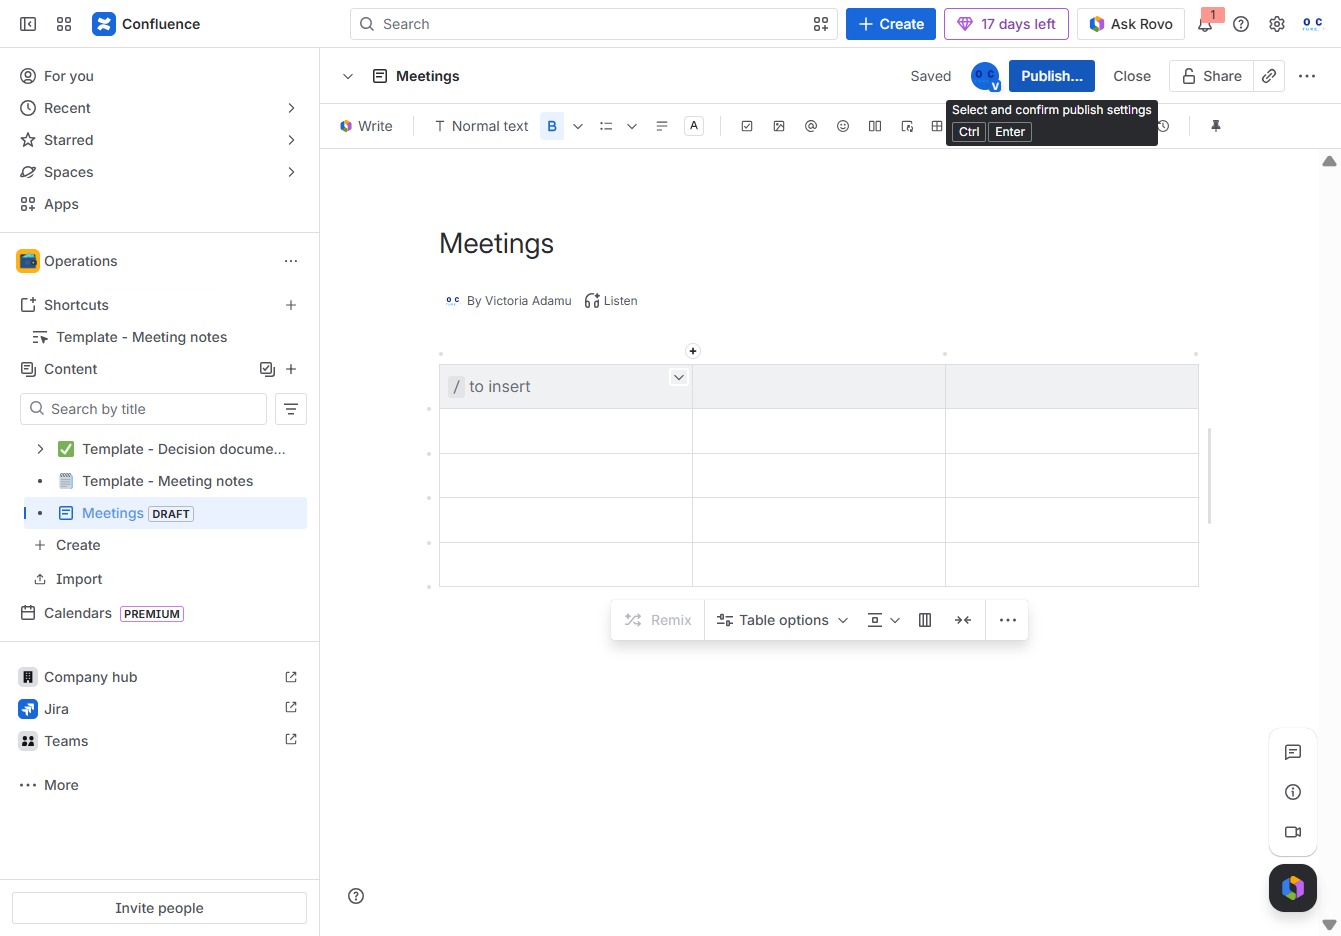Click the Share button
1341x936 pixels.
1211,76
